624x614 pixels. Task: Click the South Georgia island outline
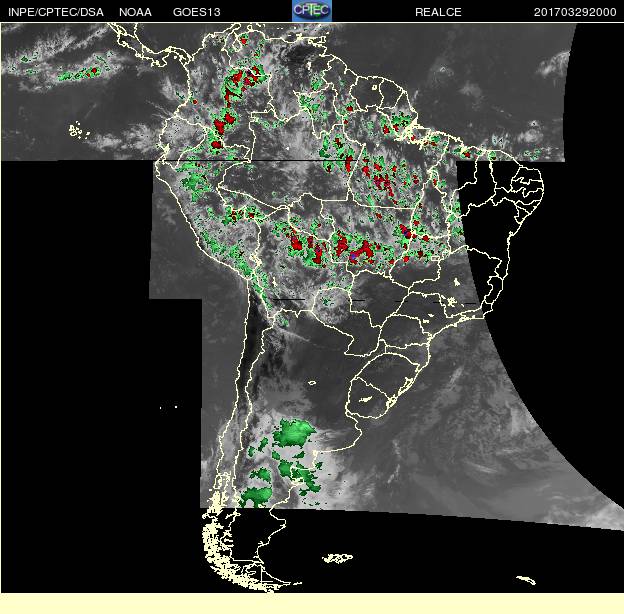point(526,580)
